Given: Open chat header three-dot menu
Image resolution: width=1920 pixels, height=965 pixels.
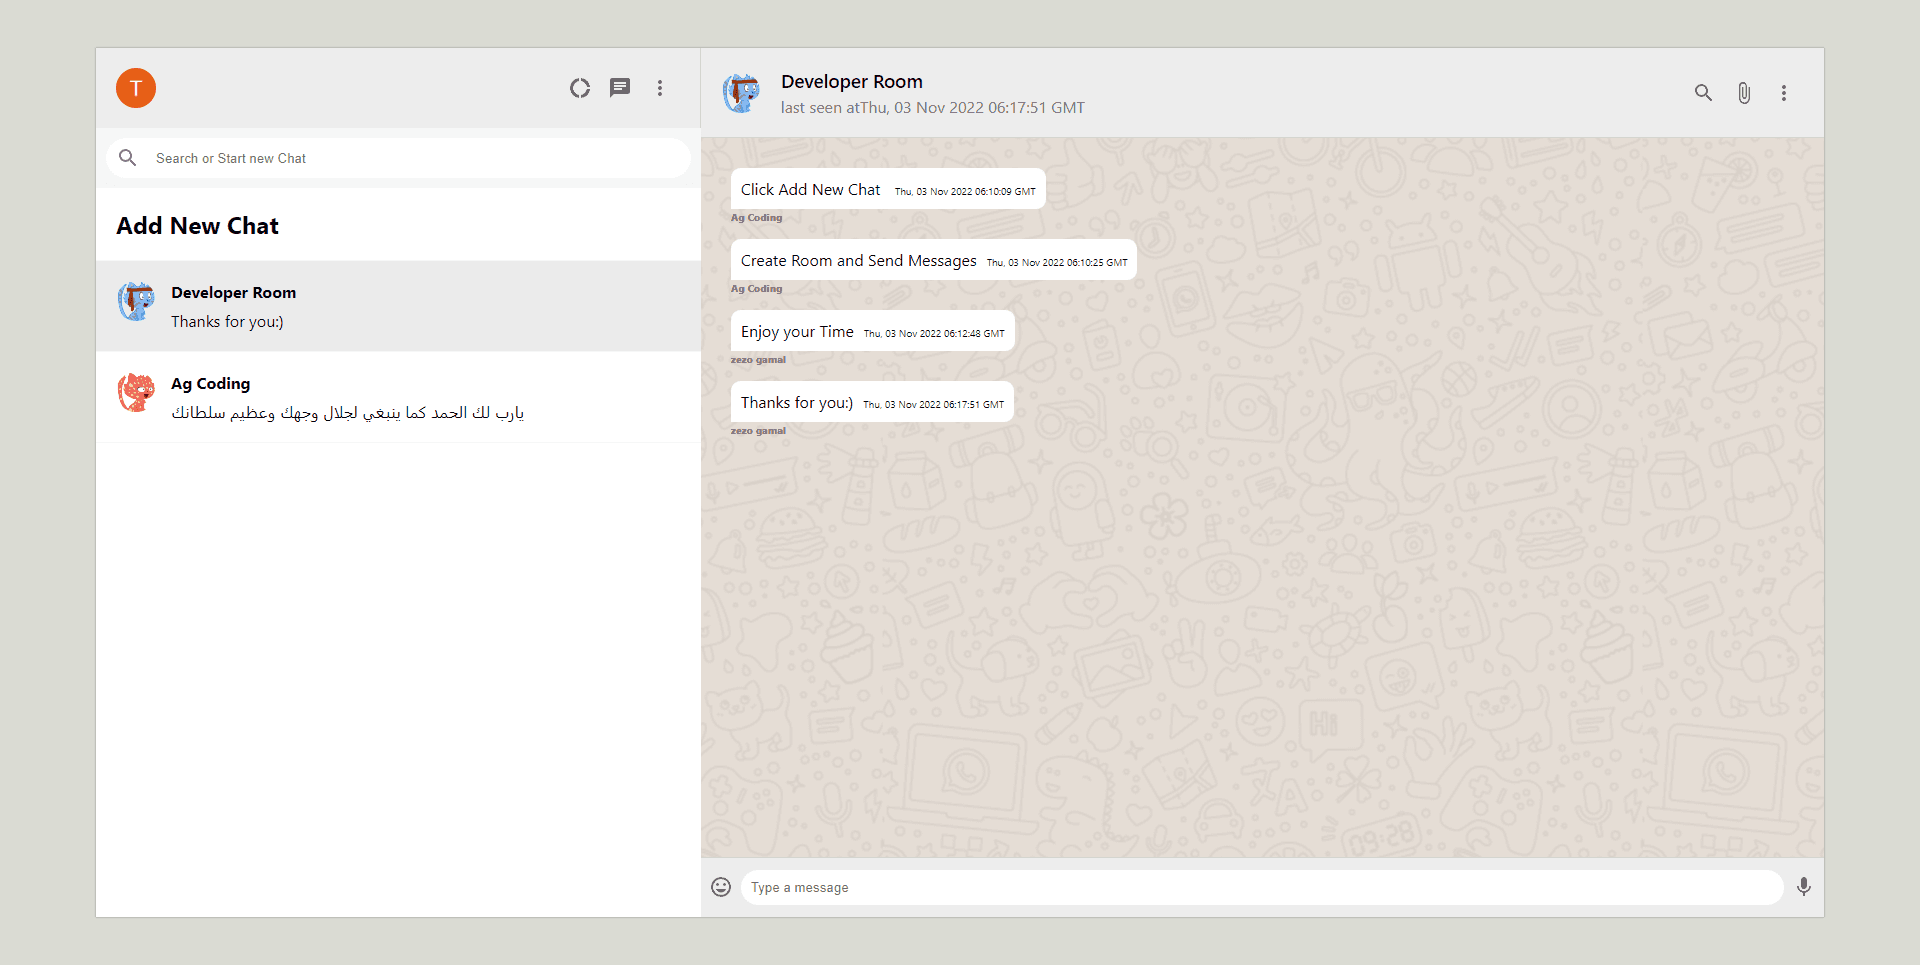Looking at the screenshot, I should coord(1784,93).
